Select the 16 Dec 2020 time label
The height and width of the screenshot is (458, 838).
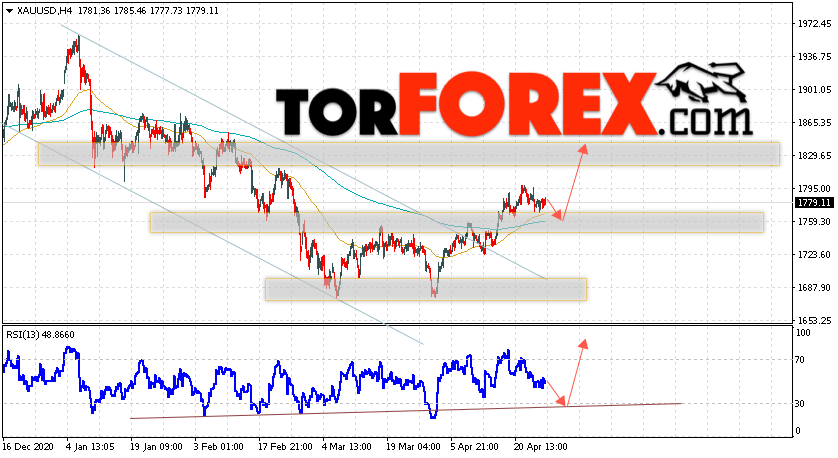click(x=27, y=446)
